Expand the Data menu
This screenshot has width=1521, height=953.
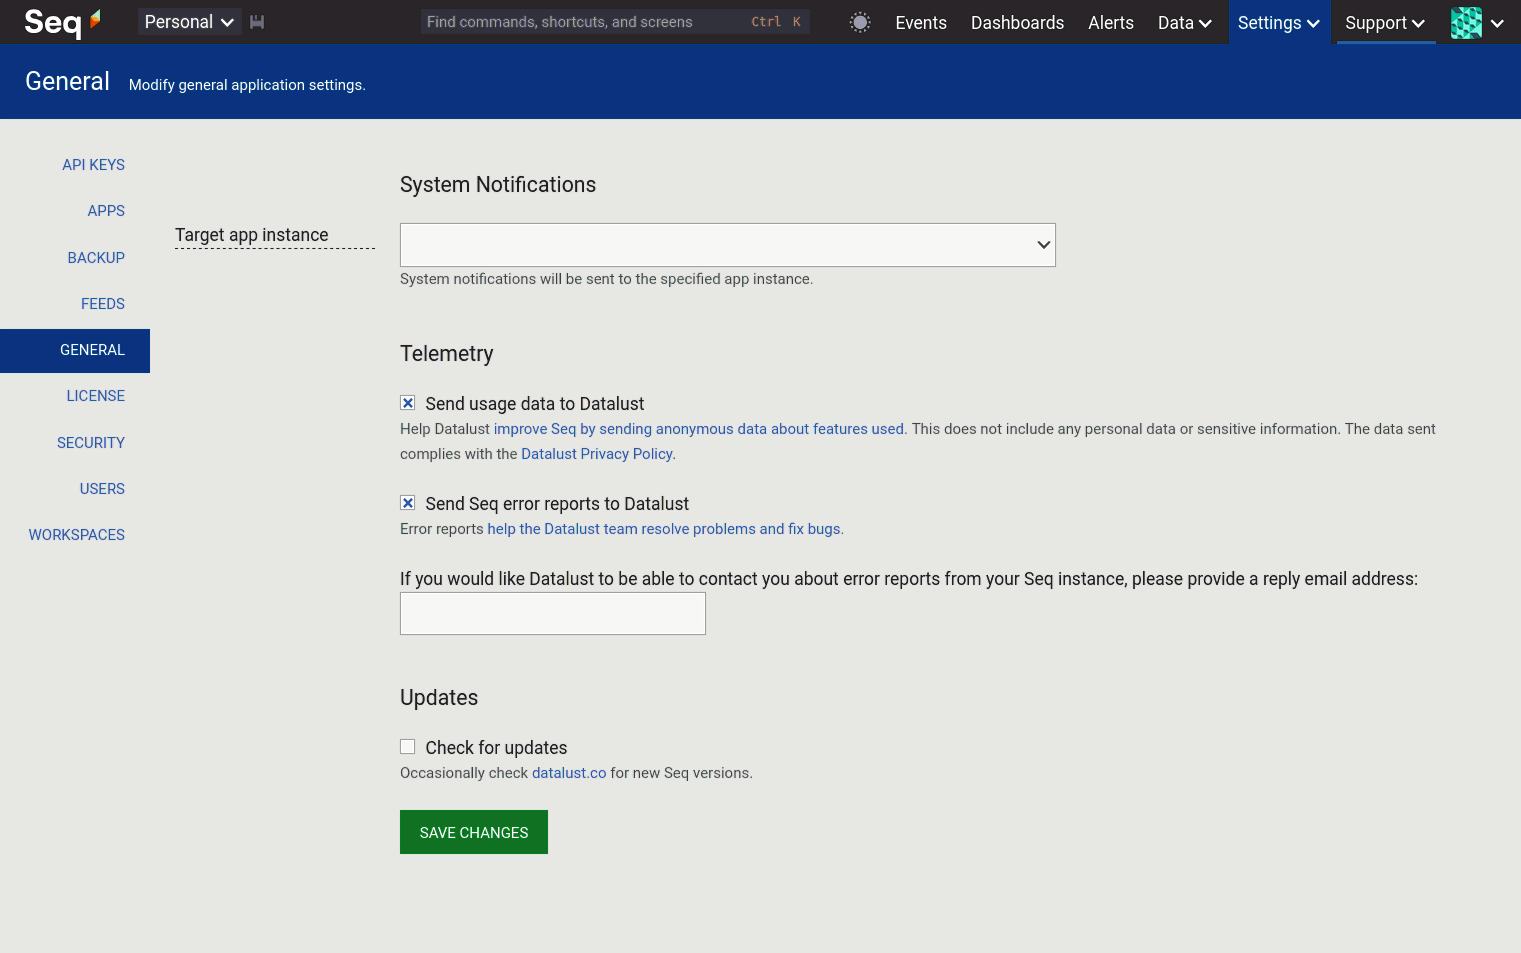pyautogui.click(x=1185, y=22)
